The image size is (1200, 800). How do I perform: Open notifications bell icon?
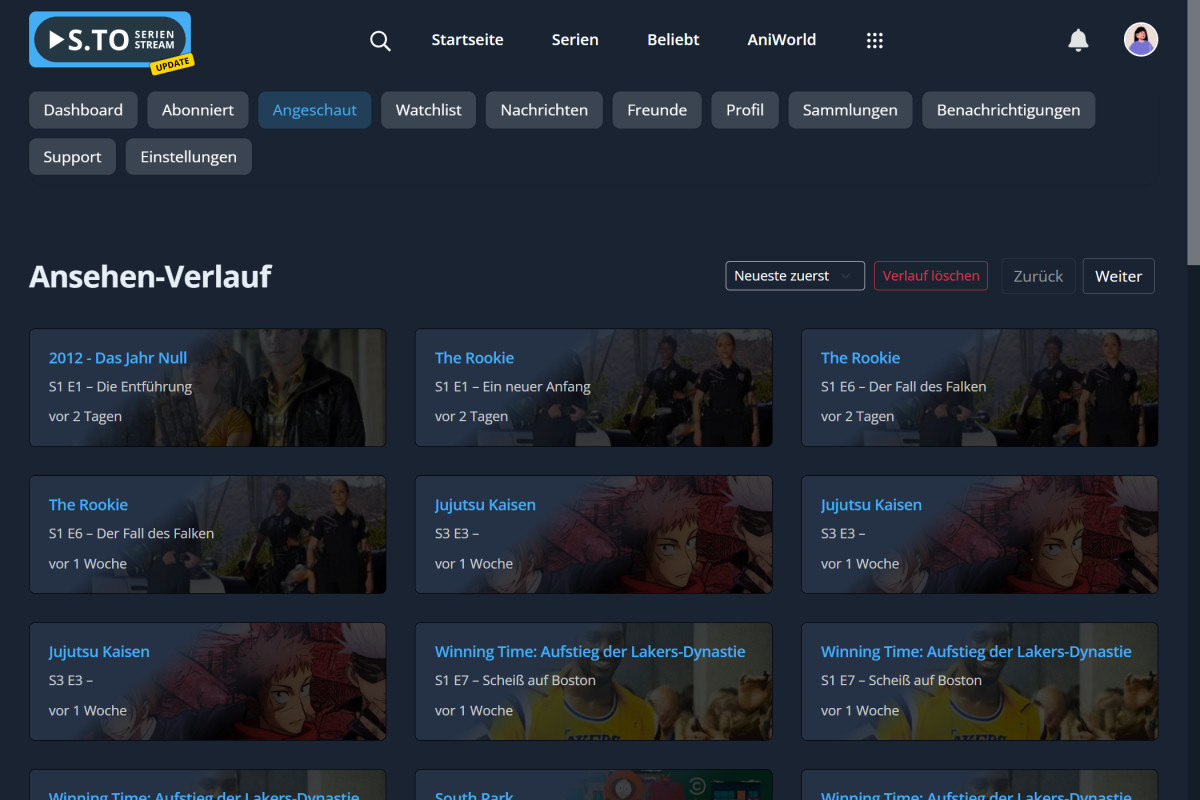(x=1078, y=40)
